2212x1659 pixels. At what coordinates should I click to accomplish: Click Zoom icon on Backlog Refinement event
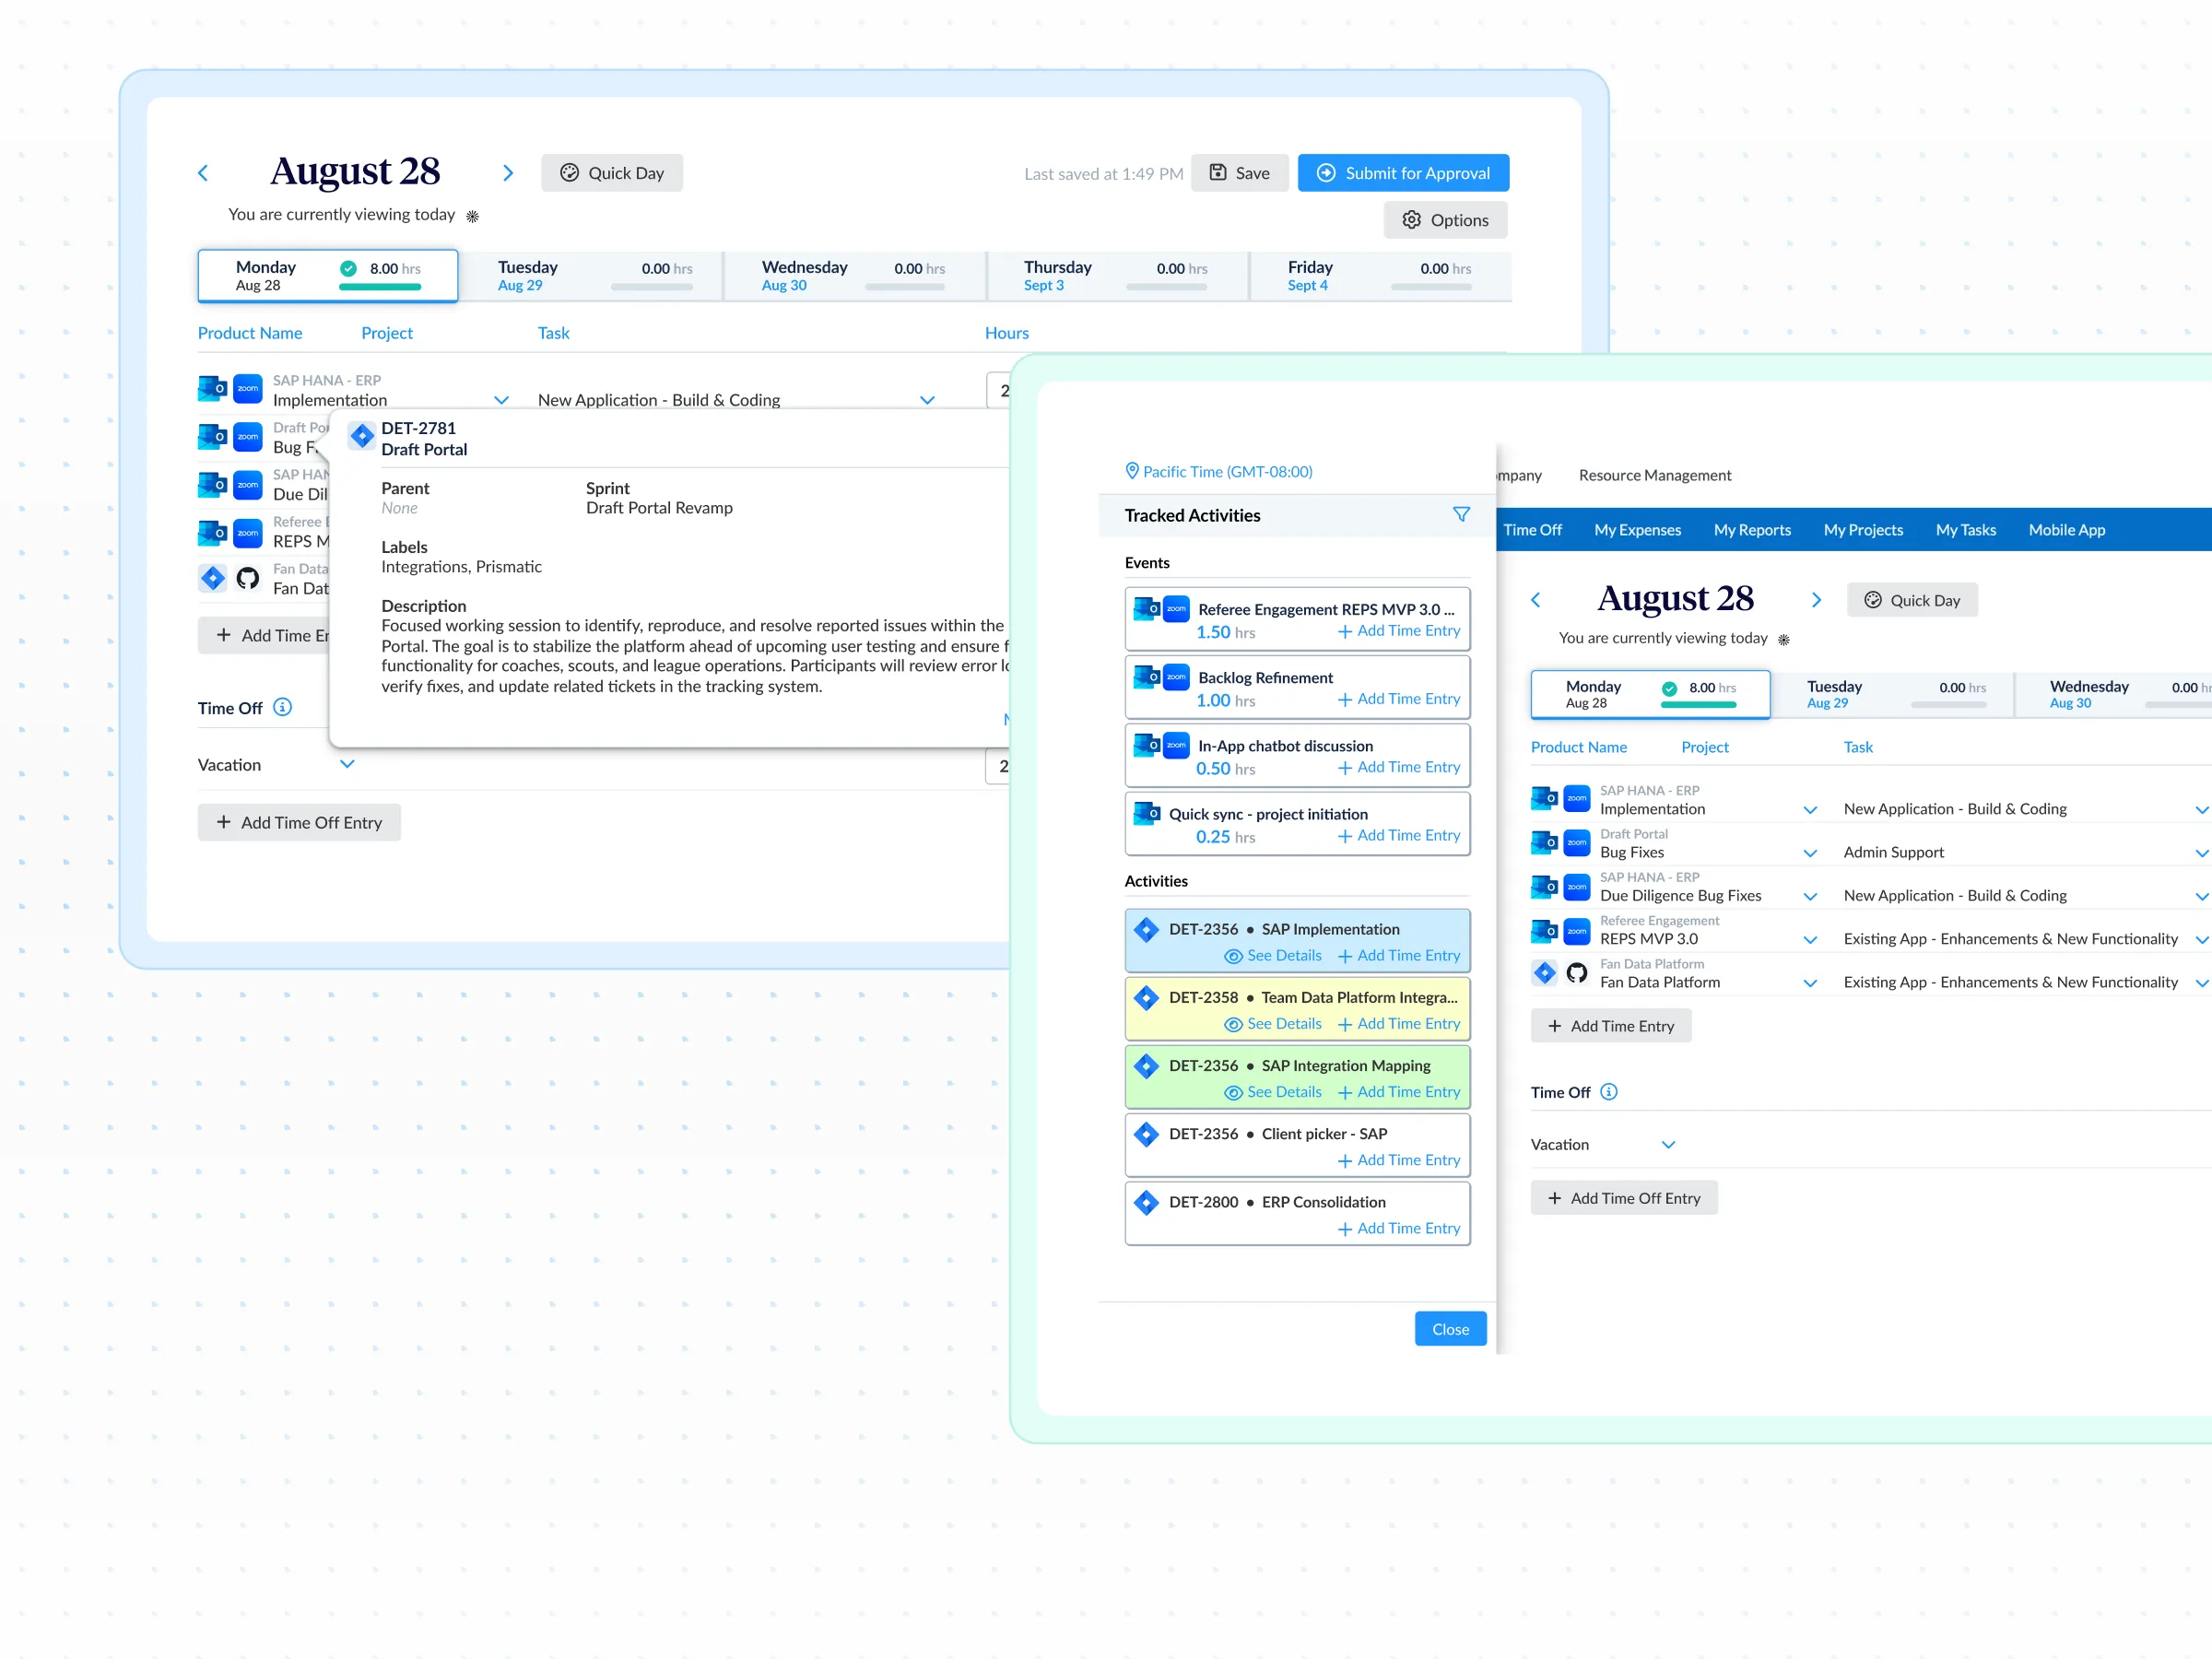coord(1176,677)
